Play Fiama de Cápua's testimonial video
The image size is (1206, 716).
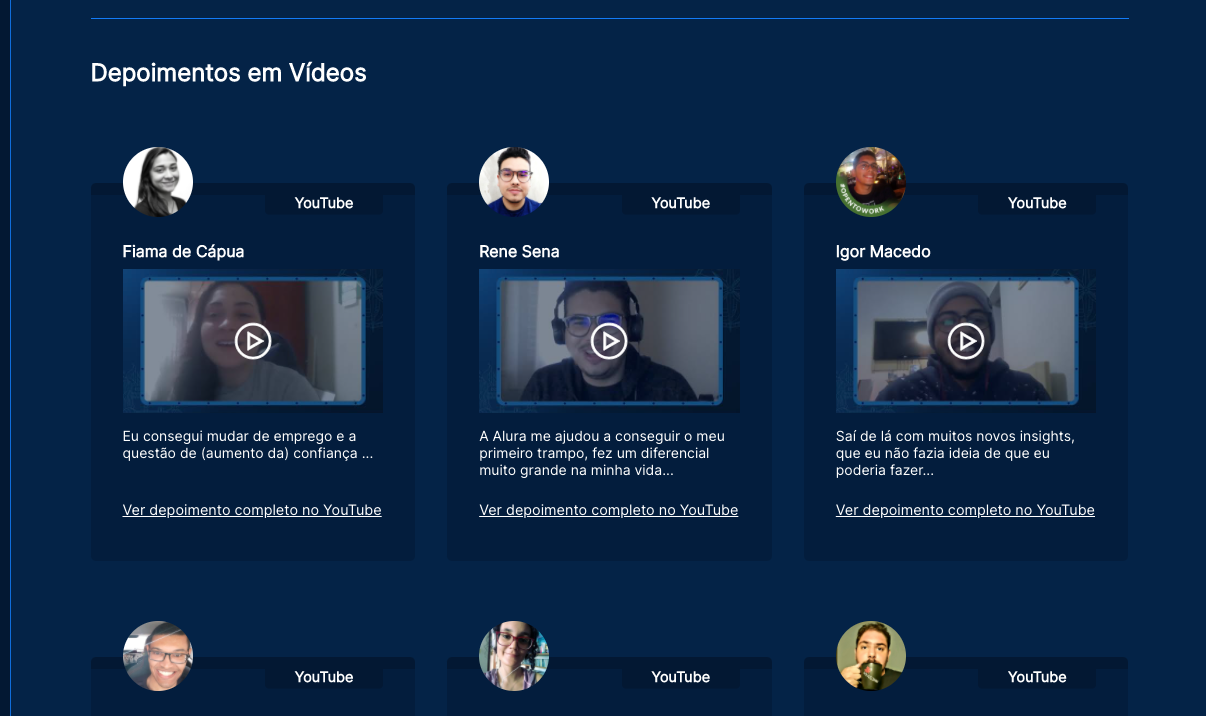tap(253, 341)
